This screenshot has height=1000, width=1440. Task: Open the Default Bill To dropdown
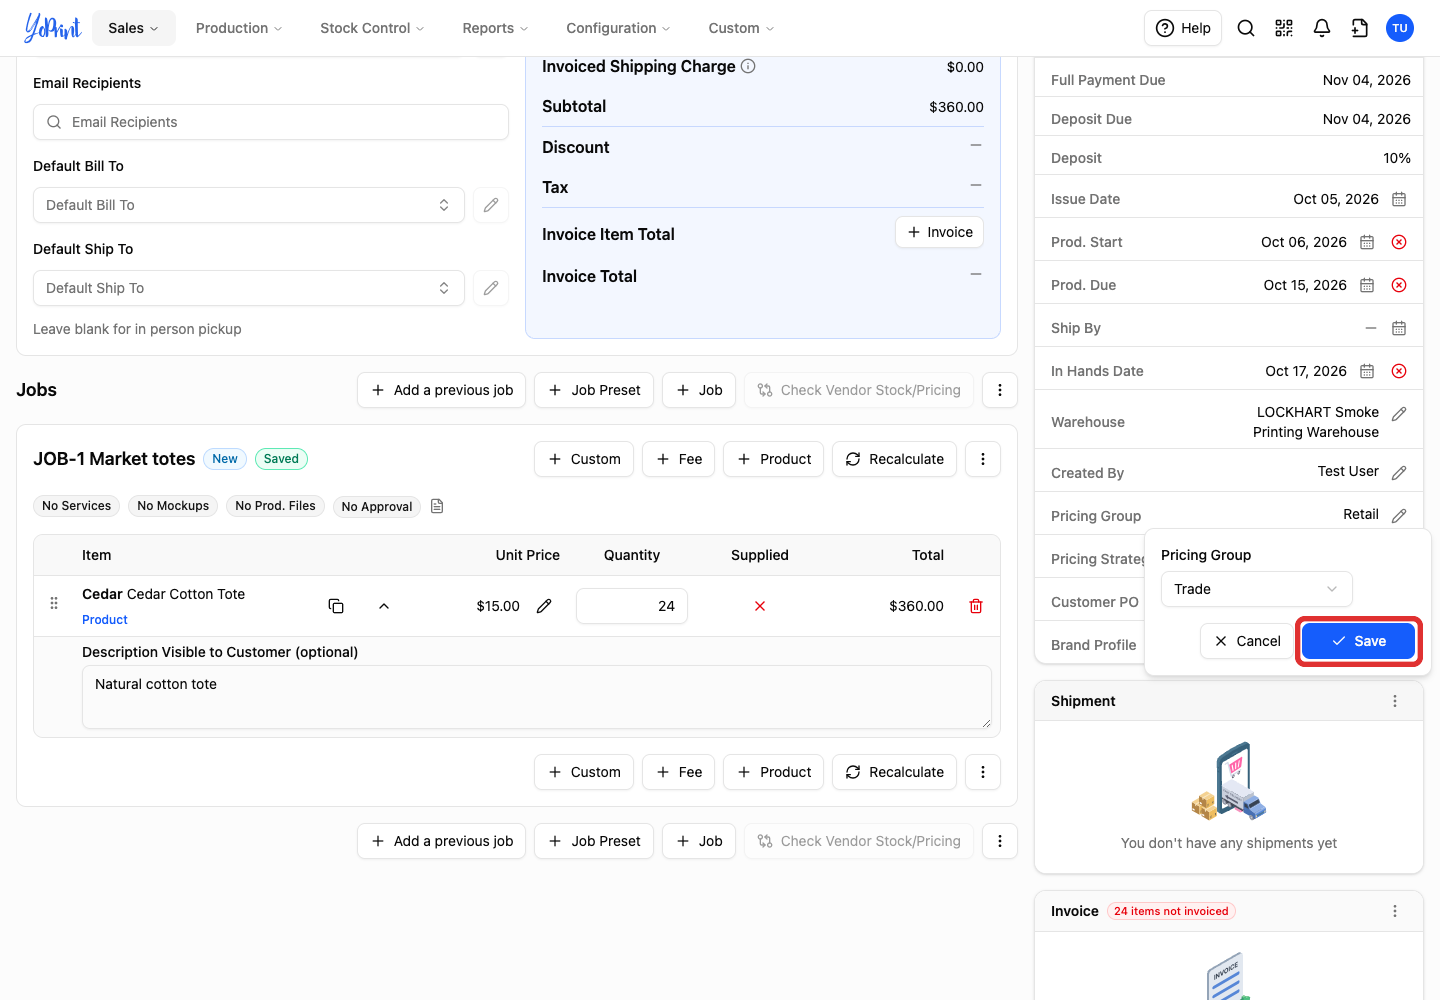click(249, 205)
